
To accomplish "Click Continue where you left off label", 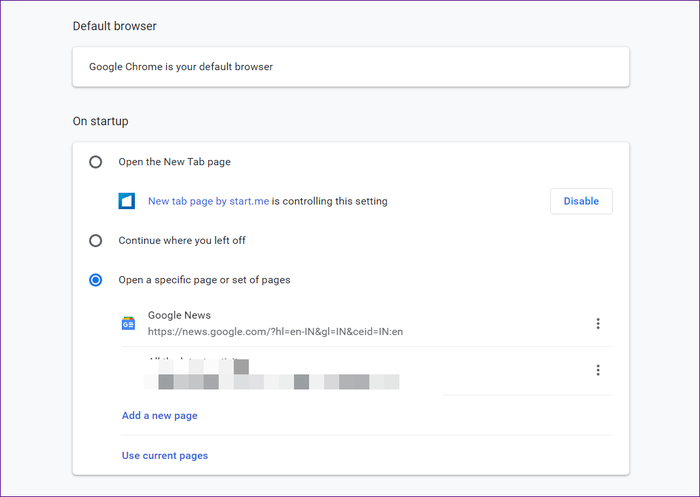I will pos(182,241).
